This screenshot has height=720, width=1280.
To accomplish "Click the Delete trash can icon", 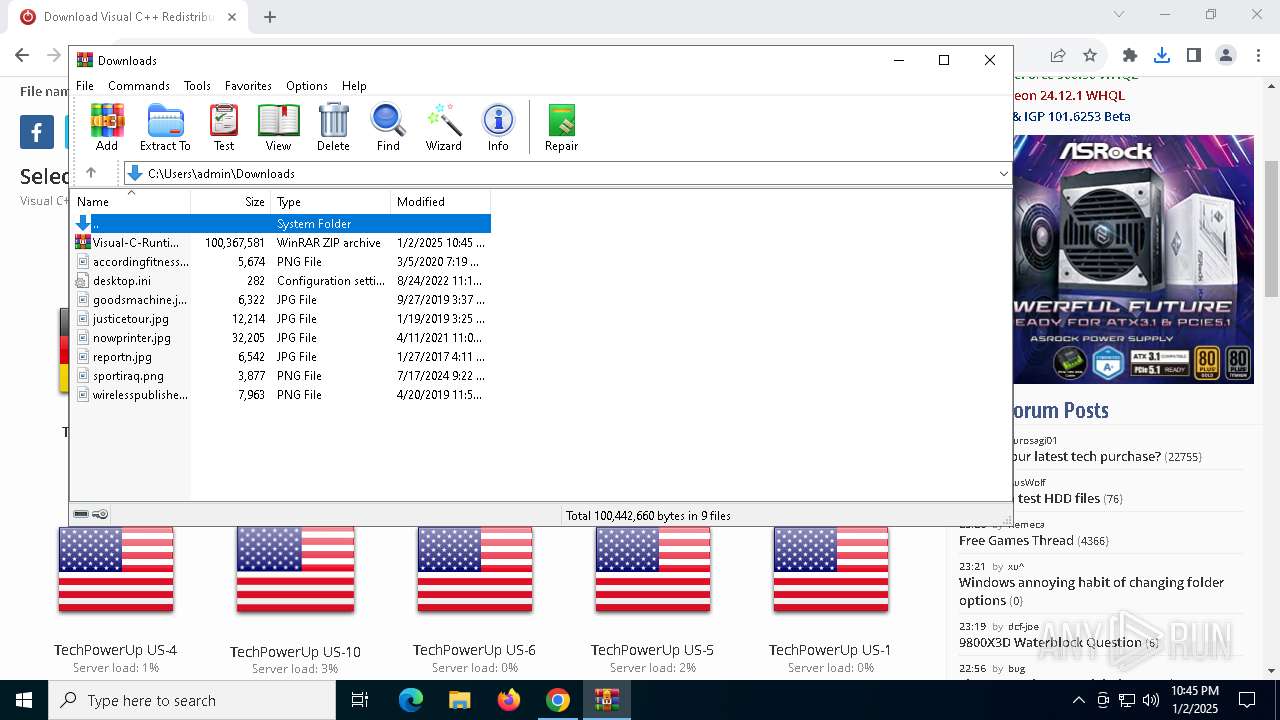I will tap(333, 127).
